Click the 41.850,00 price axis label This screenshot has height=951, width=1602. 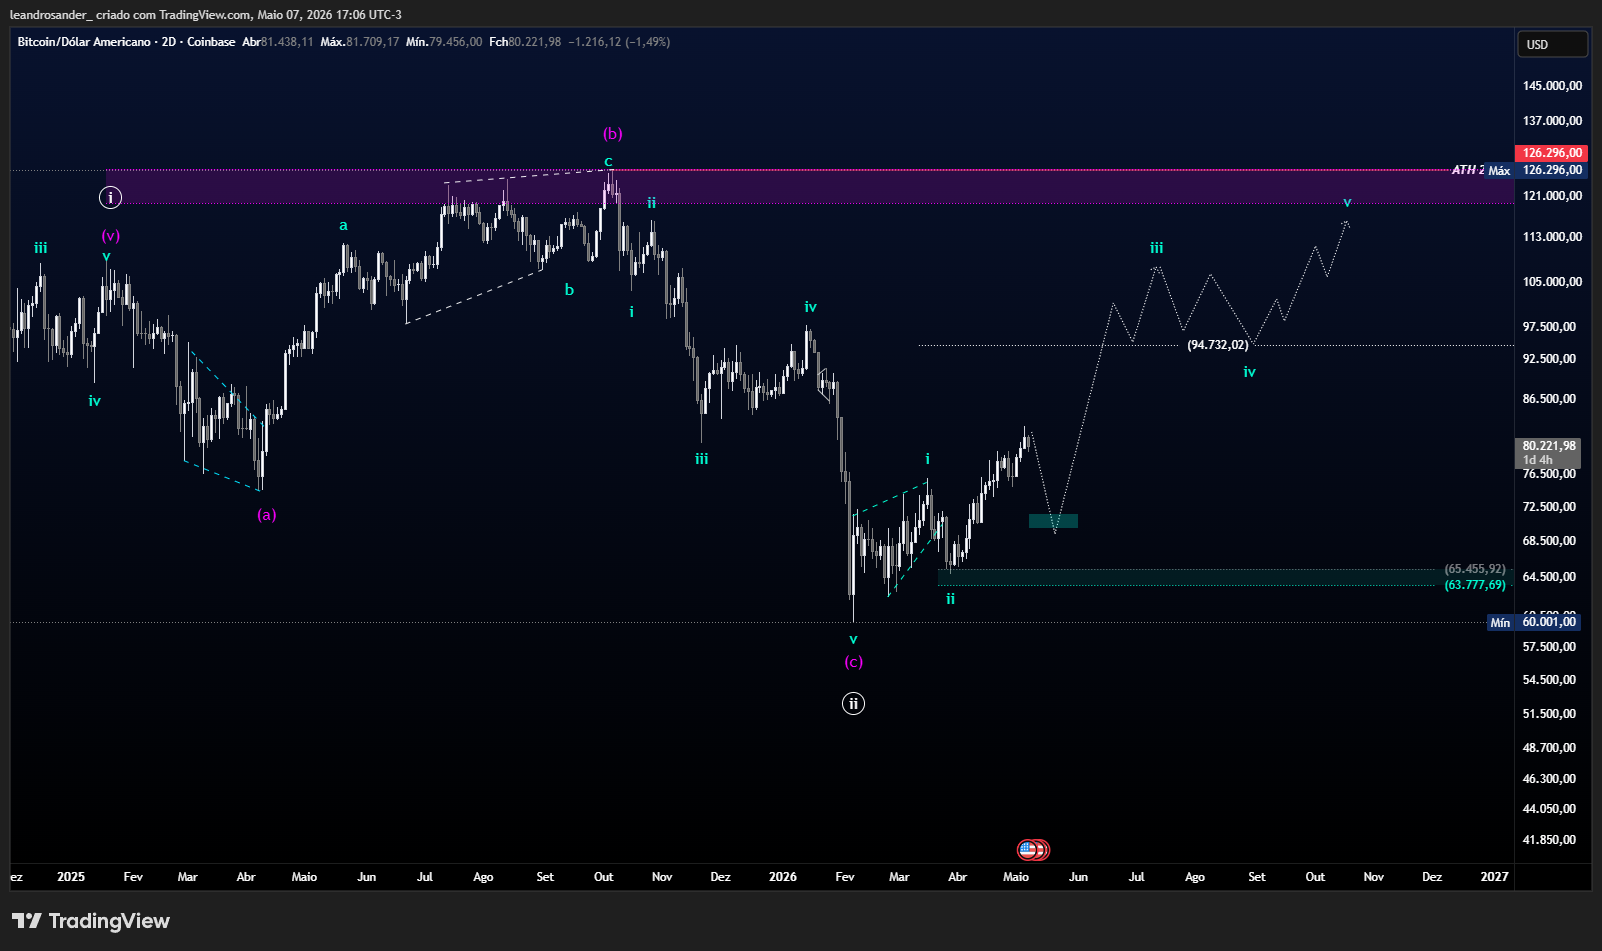1549,840
